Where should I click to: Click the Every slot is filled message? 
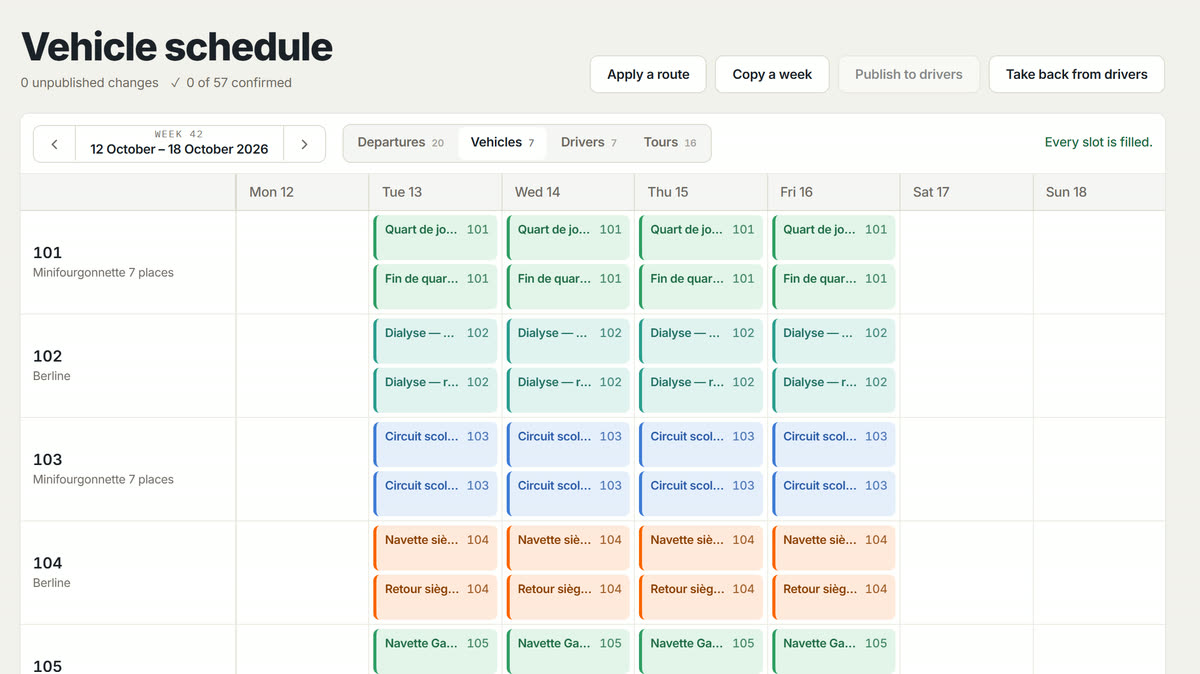pyautogui.click(x=1098, y=142)
